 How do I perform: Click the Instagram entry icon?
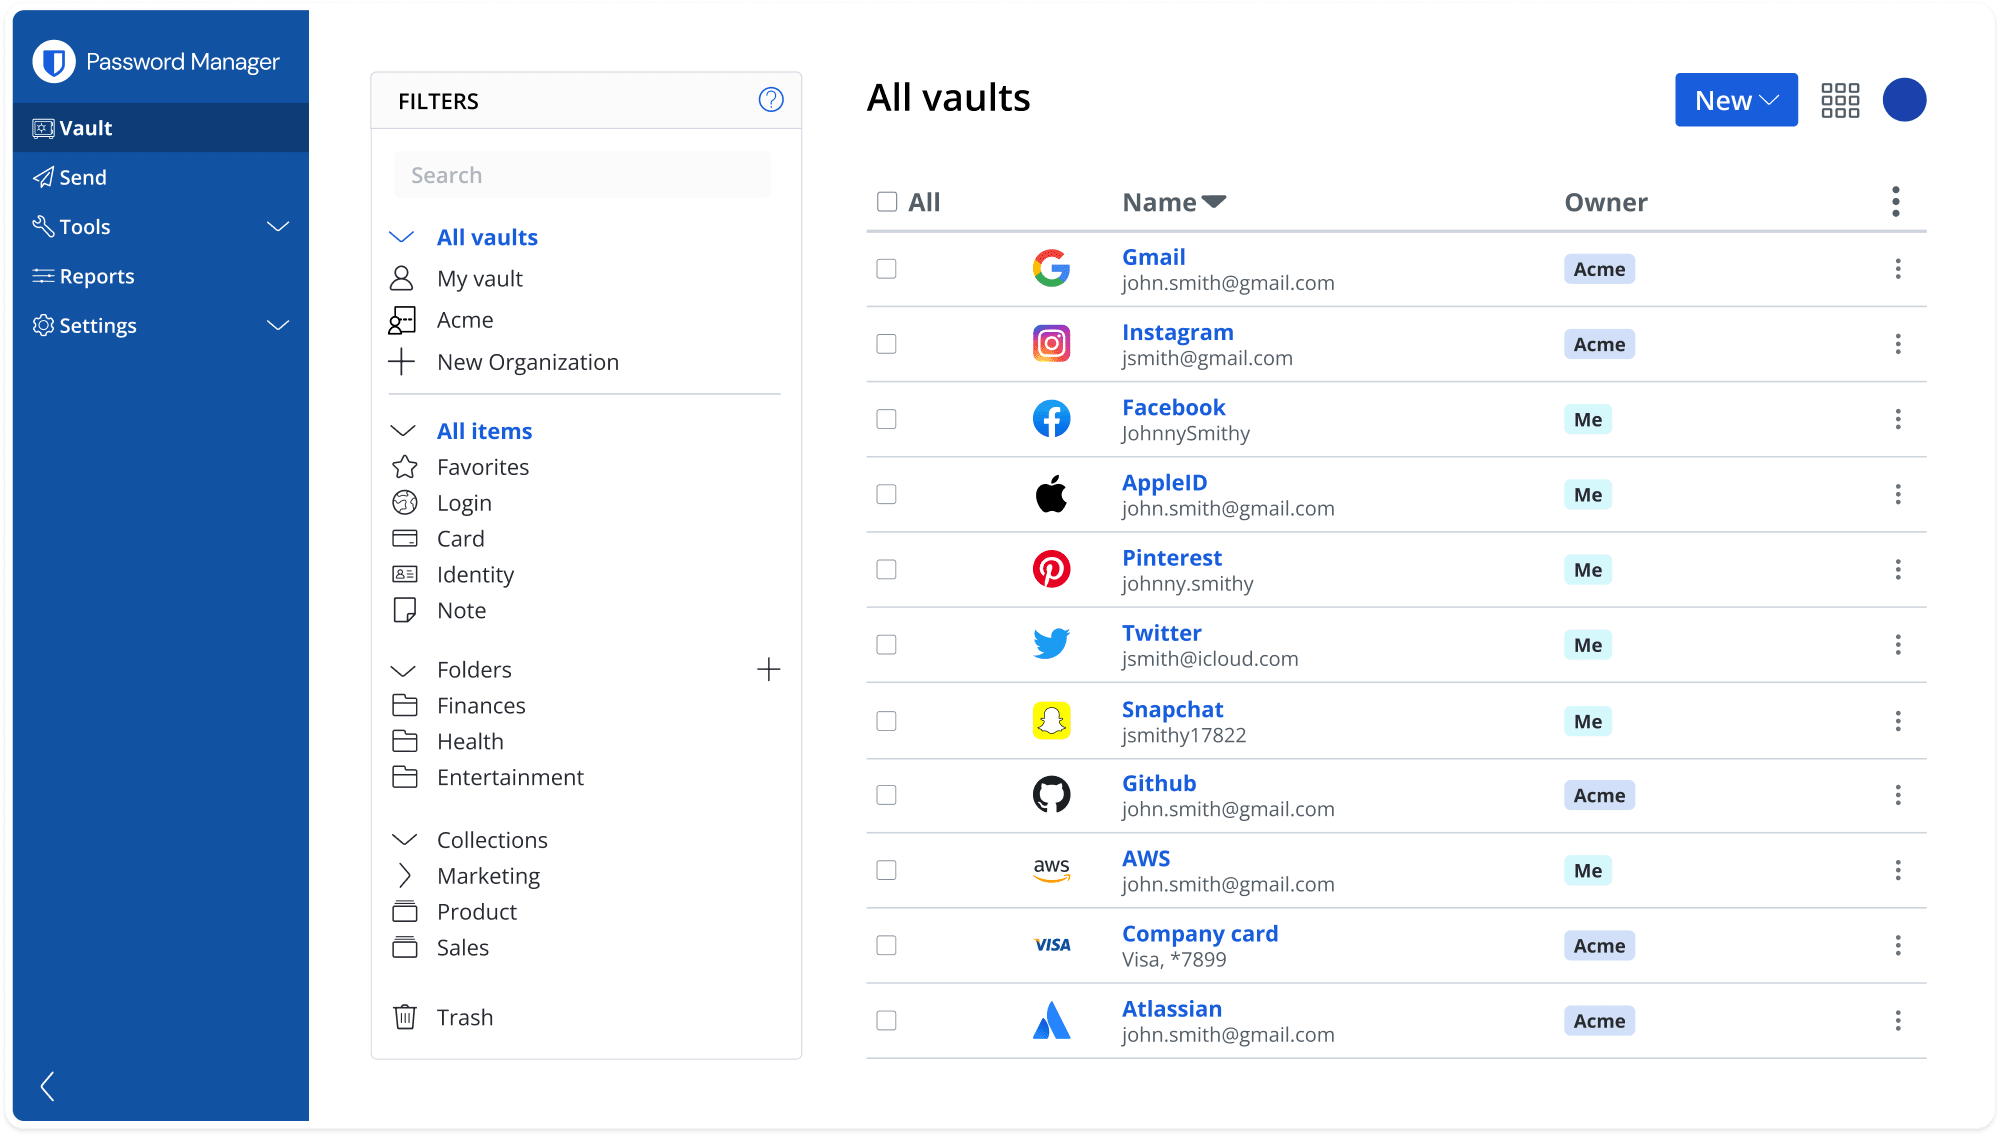point(1052,343)
